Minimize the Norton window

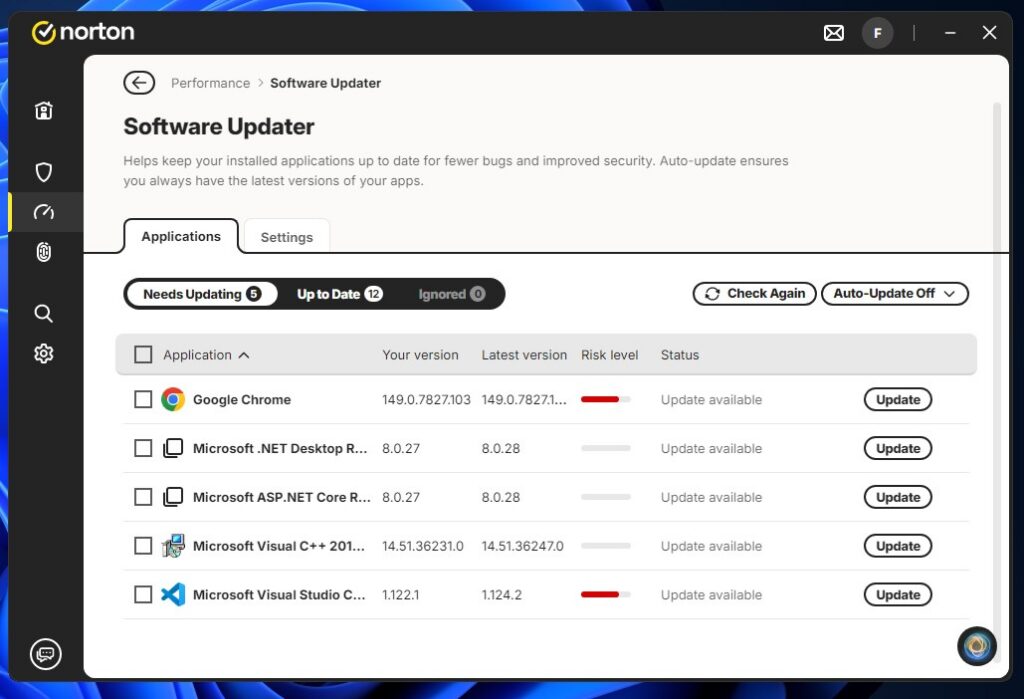click(x=950, y=33)
